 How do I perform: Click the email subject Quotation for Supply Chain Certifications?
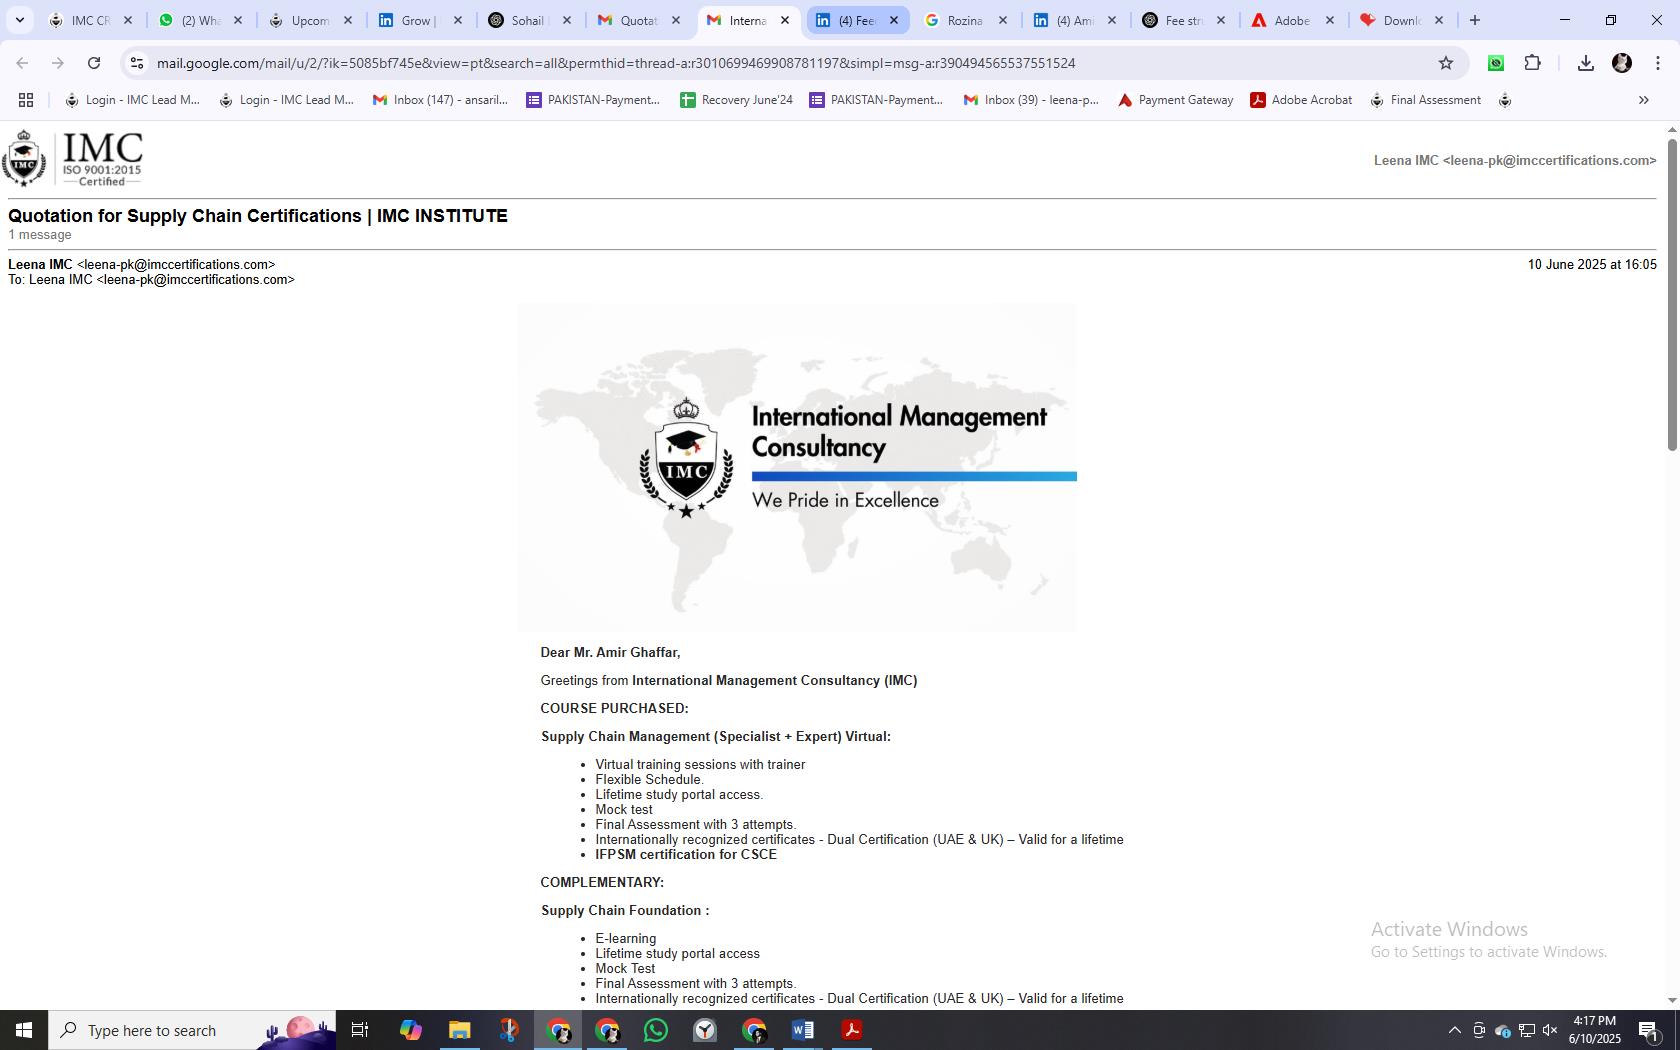click(258, 216)
